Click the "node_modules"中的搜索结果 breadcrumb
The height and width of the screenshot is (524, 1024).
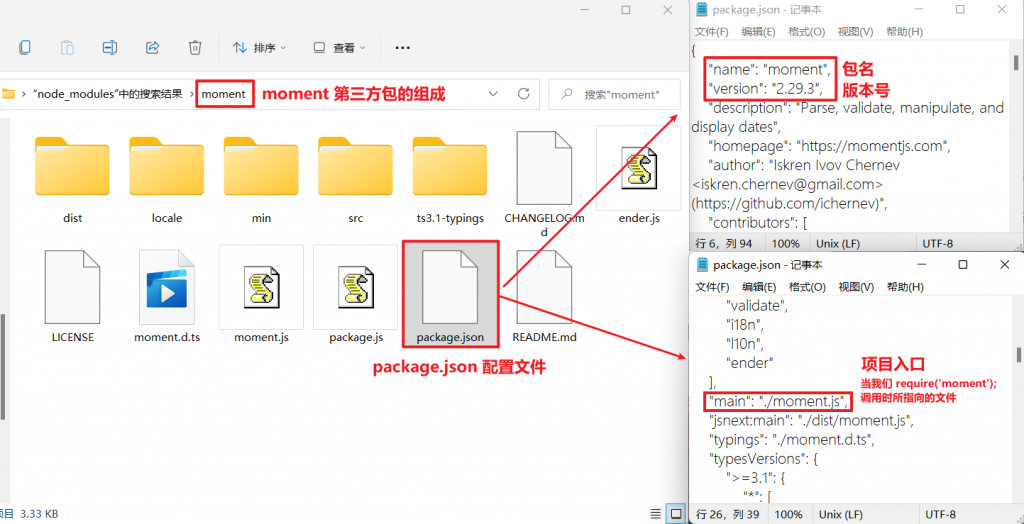tap(108, 94)
